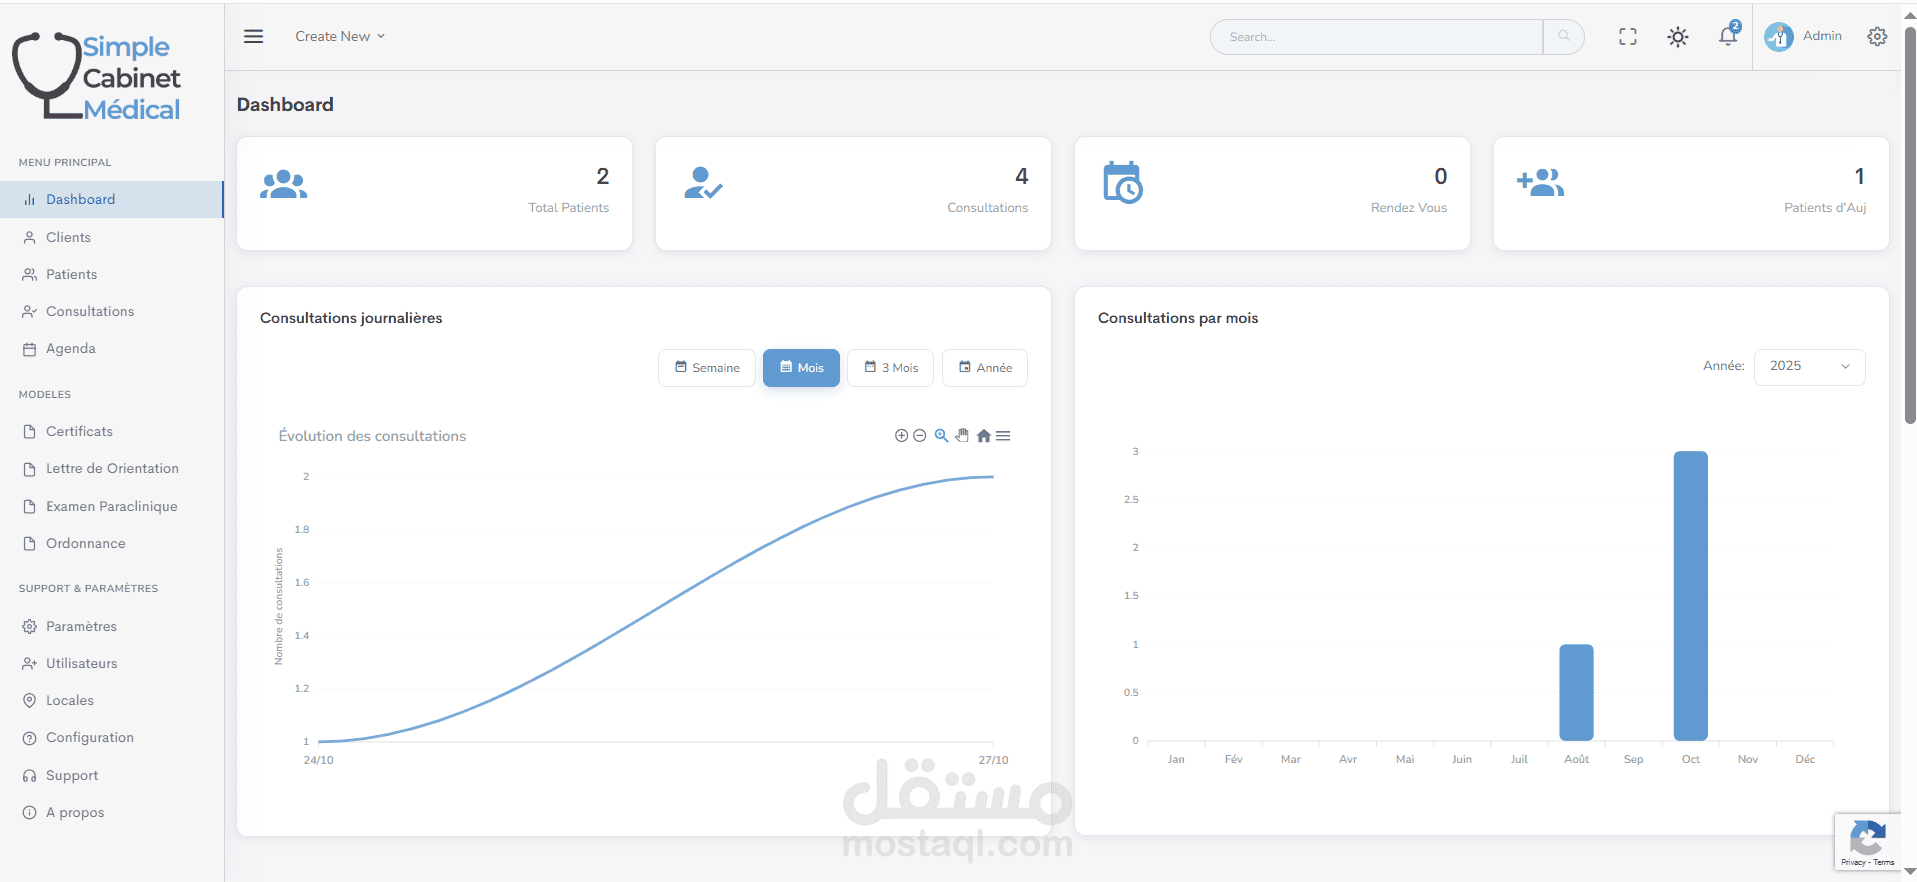The image size is (1917, 882).
Task: Click the Simple Cabinet Médical logo
Action: point(97,77)
